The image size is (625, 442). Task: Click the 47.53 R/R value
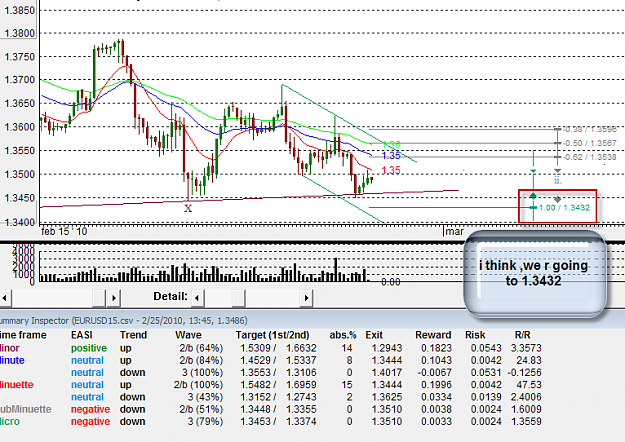pyautogui.click(x=529, y=385)
